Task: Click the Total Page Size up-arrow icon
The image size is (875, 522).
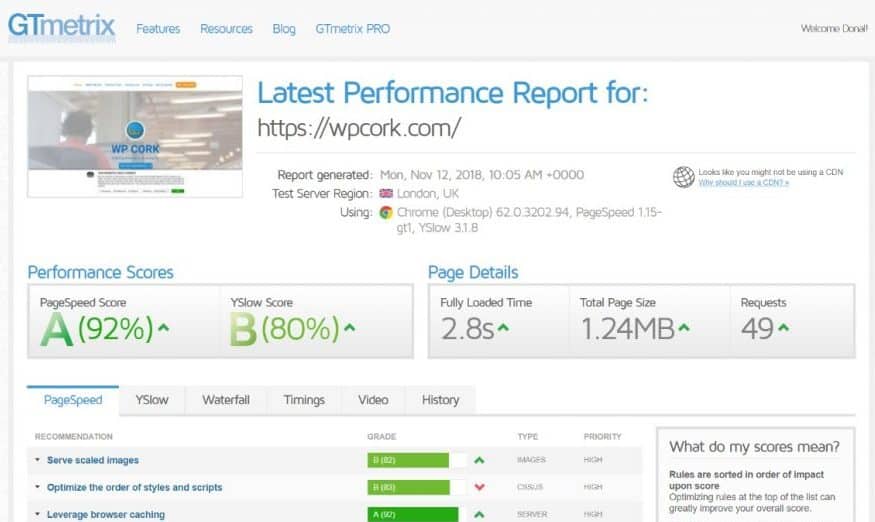Action: click(684, 328)
